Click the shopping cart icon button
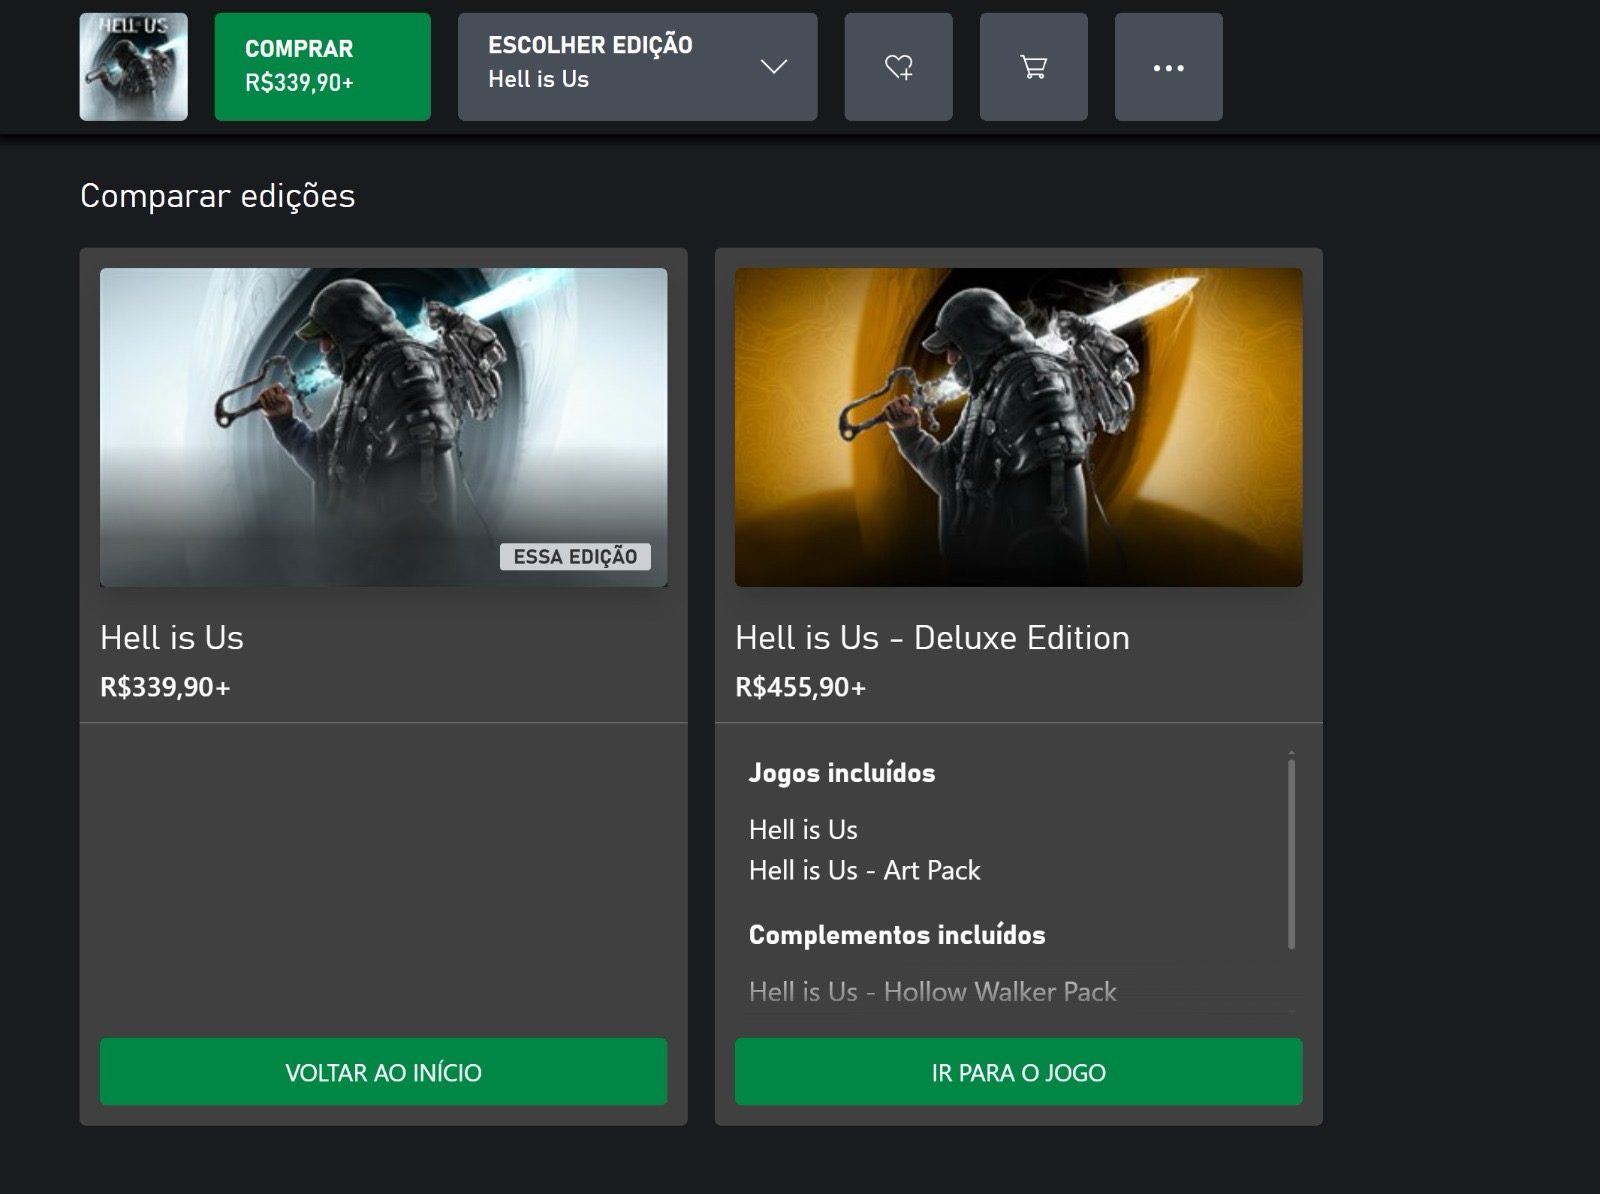Screen dimensions: 1600x1194 coord(1033,67)
